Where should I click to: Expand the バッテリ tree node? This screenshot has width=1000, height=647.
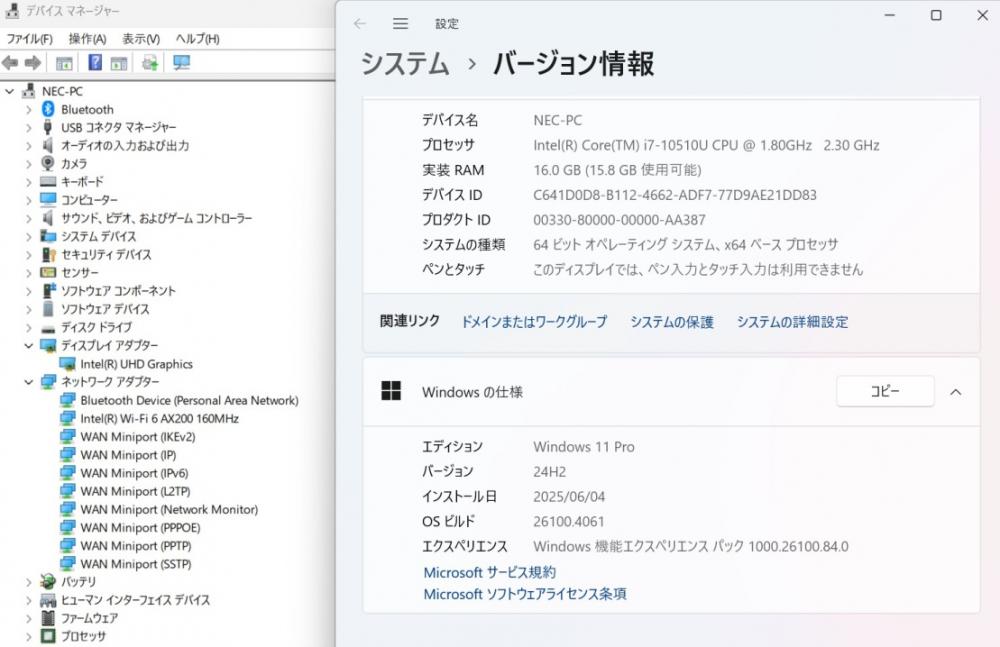[x=29, y=582]
